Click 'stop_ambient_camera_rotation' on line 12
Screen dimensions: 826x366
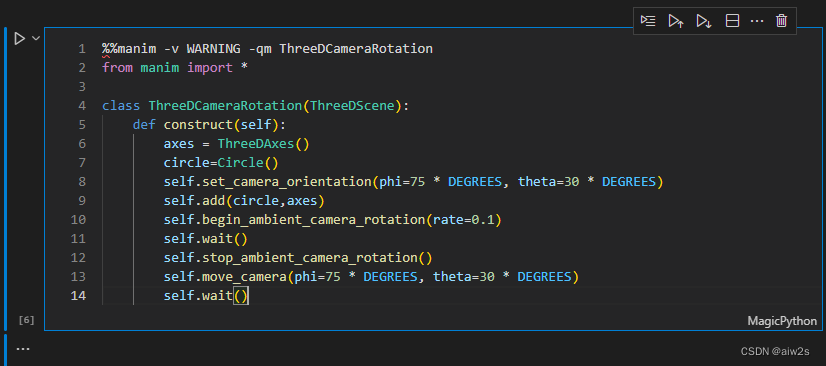coord(310,258)
